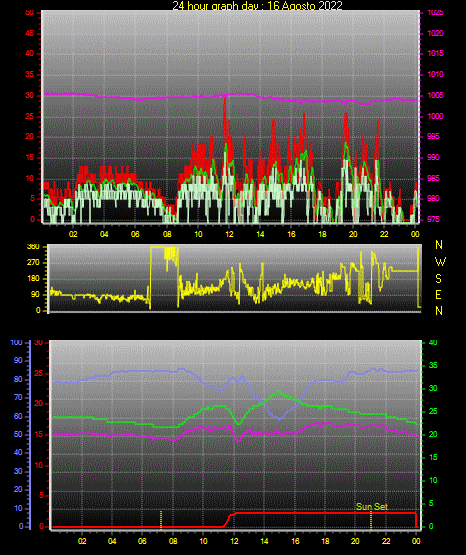The height and width of the screenshot is (555, 466).
Task: Click the sunset dotted yellow marker
Action: click(x=371, y=520)
